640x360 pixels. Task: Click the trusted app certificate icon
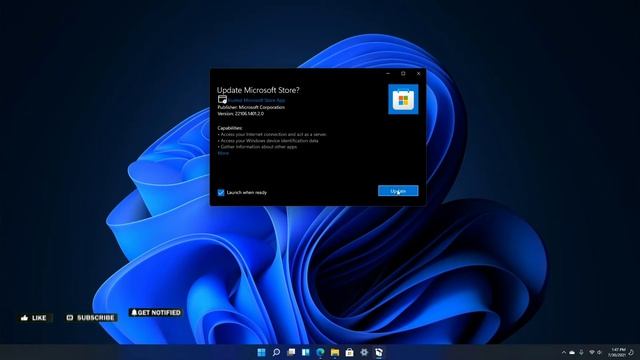point(222,99)
